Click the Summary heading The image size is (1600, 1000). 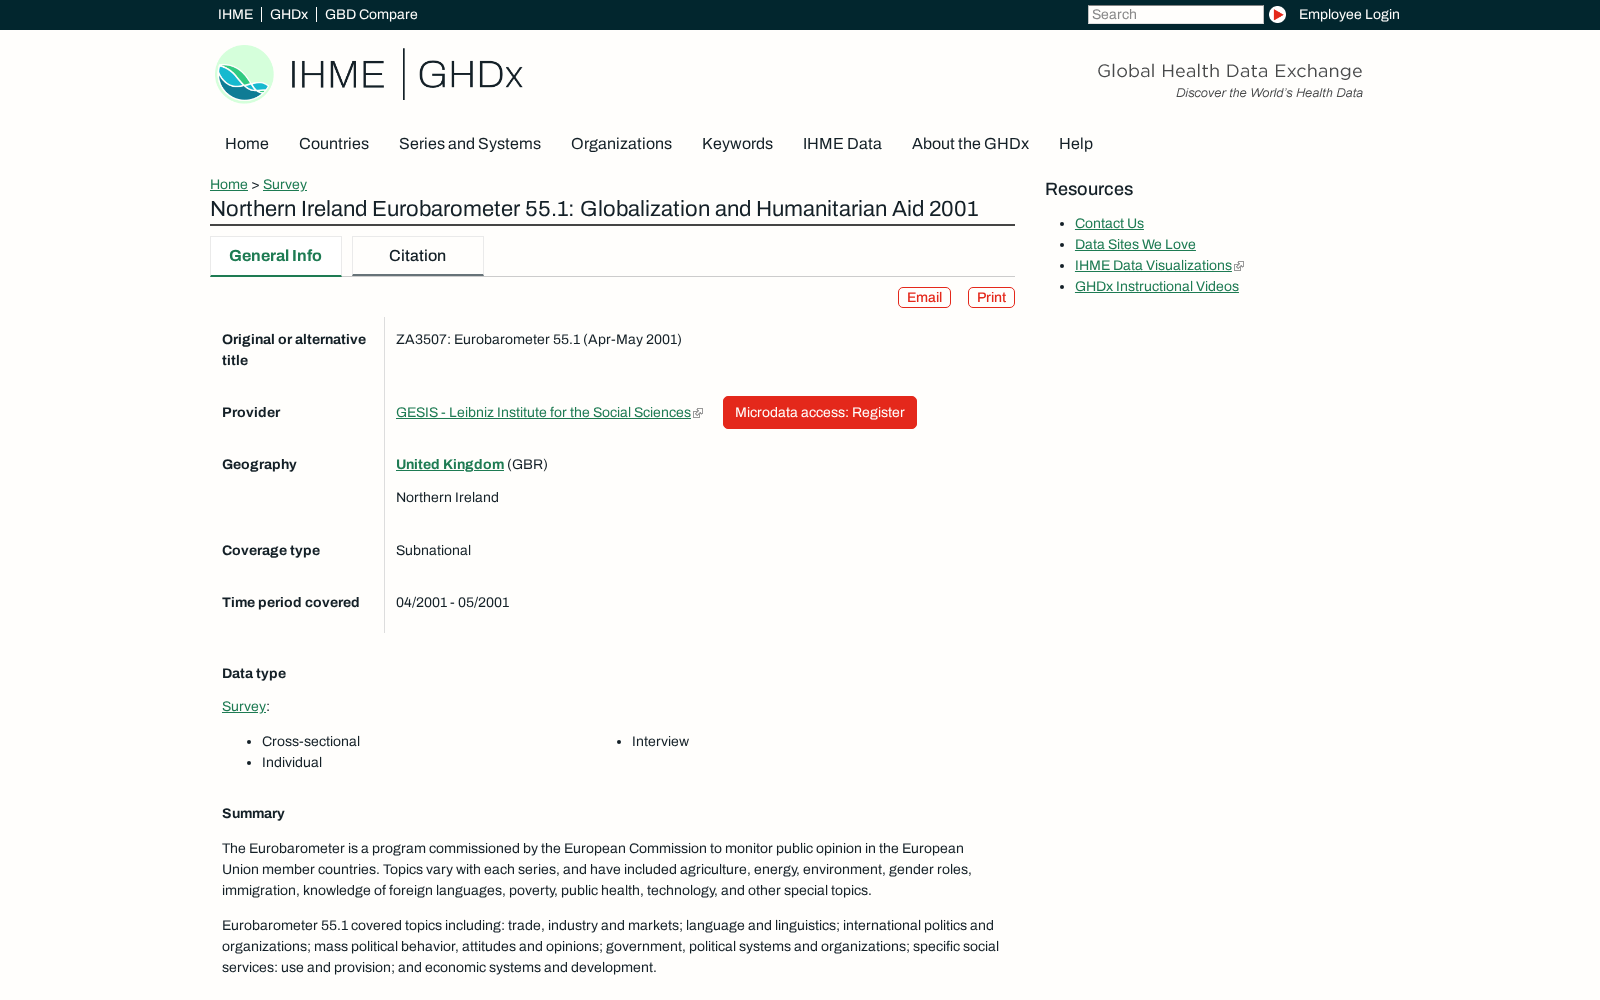click(253, 813)
